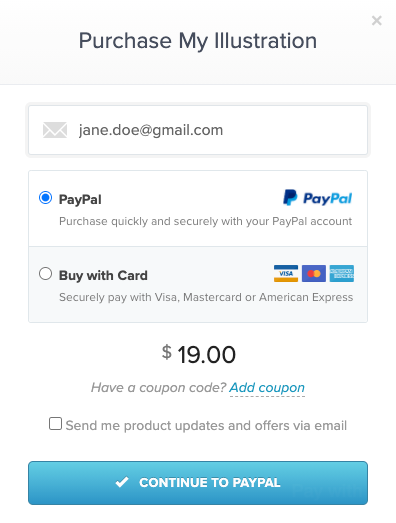Click the Buy with Card label text
The height and width of the screenshot is (523, 396).
pyautogui.click(x=103, y=276)
